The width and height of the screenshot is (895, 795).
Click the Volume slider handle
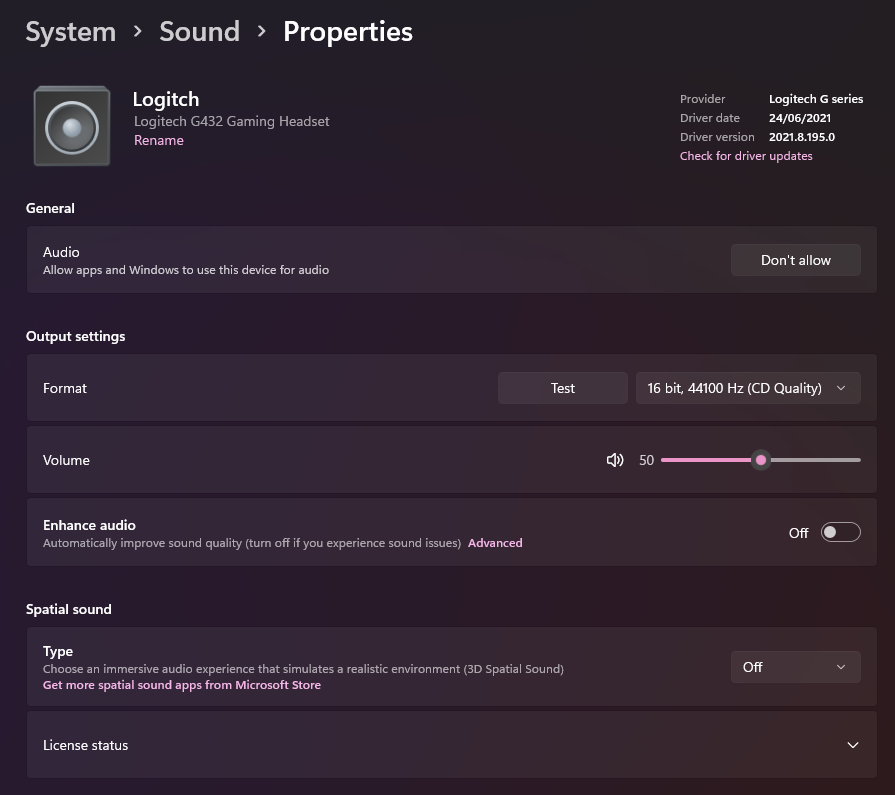coord(760,460)
